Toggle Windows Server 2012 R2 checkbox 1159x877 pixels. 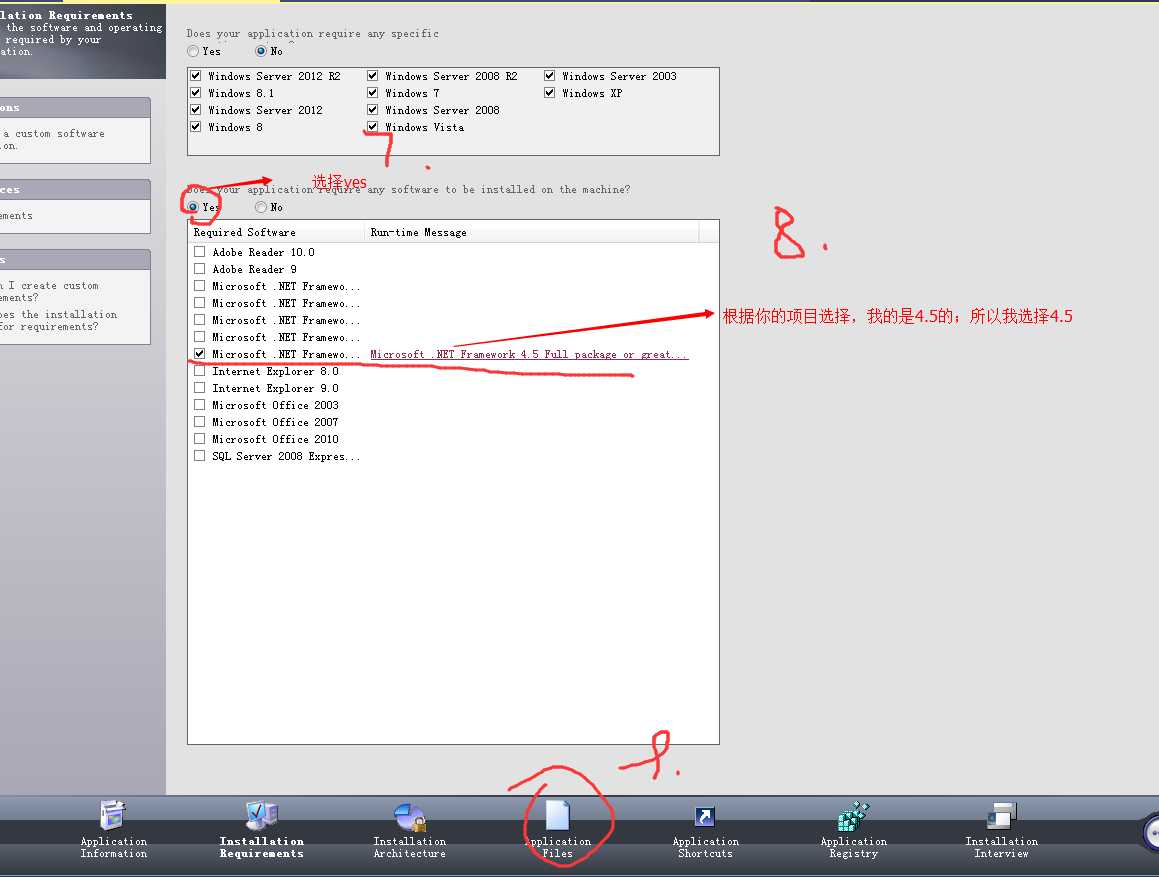(x=196, y=75)
